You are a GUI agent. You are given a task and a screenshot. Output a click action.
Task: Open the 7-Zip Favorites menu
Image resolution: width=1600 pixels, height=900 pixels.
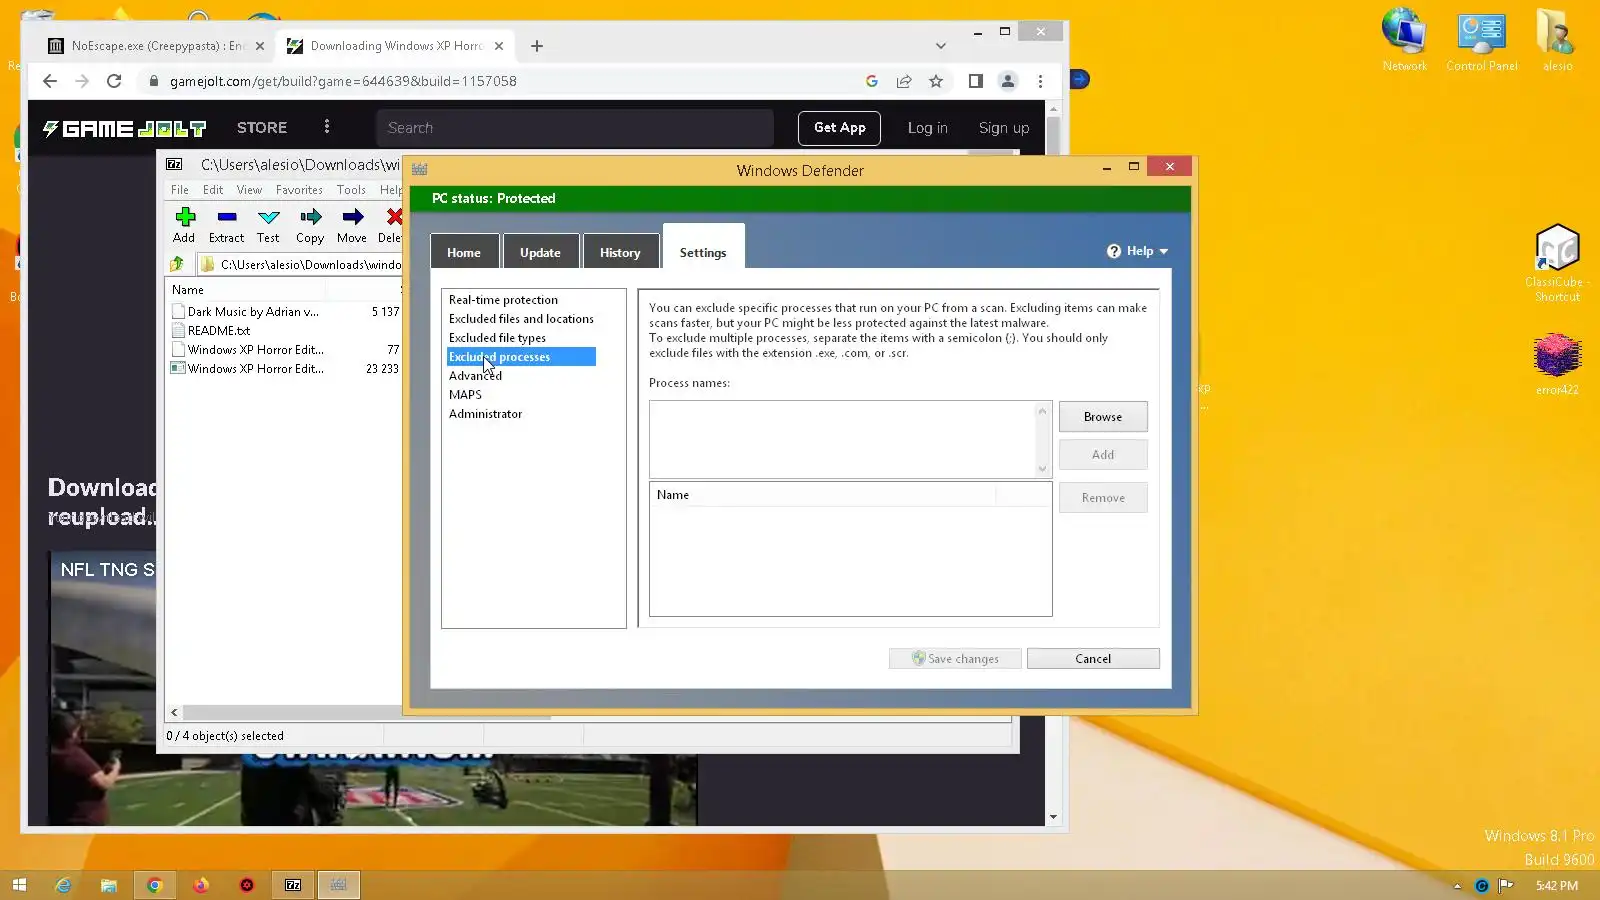[x=299, y=190]
